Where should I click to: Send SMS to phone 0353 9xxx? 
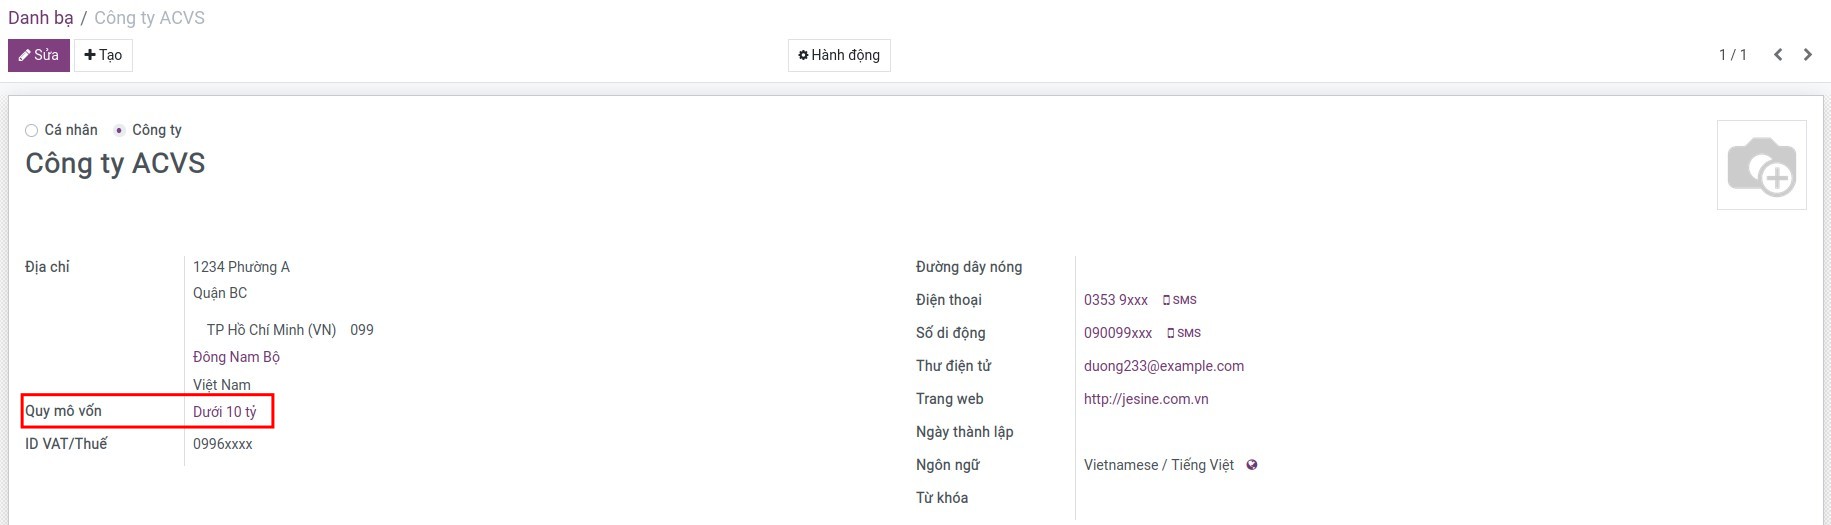1180,300
